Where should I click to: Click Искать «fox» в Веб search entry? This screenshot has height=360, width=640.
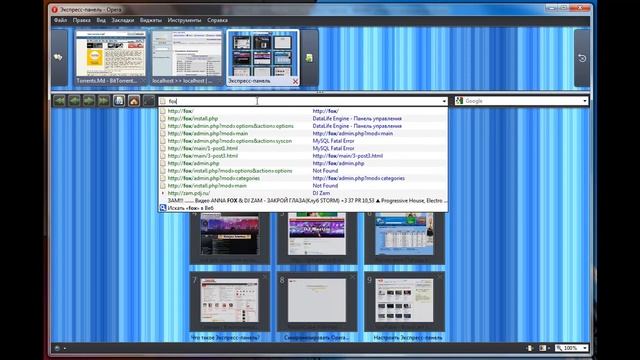coord(303,208)
